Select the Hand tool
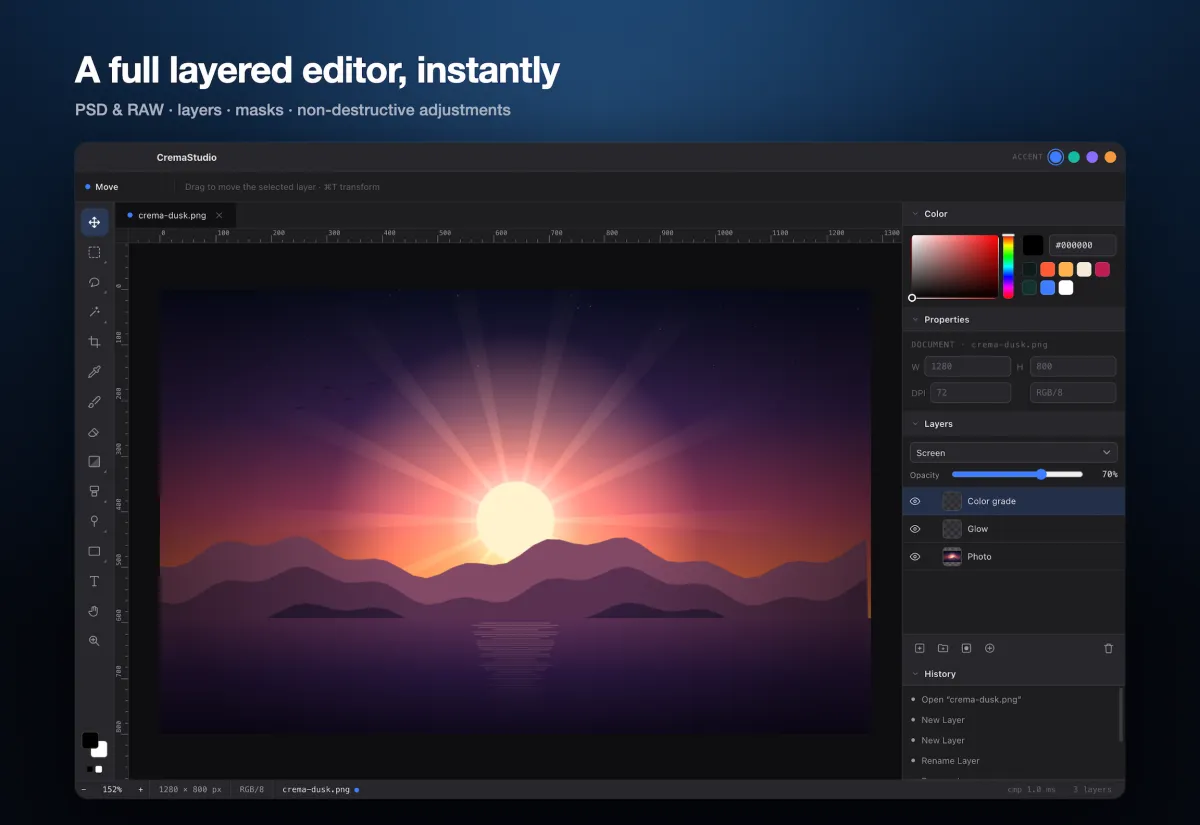The image size is (1200, 825). (94, 611)
